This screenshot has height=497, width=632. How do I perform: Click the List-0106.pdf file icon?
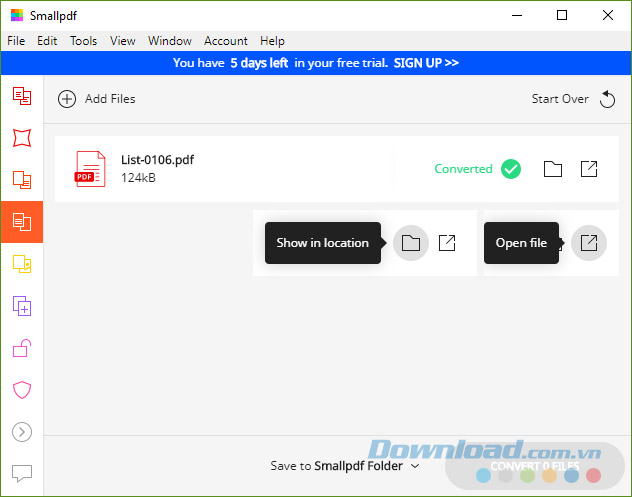pyautogui.click(x=90, y=169)
